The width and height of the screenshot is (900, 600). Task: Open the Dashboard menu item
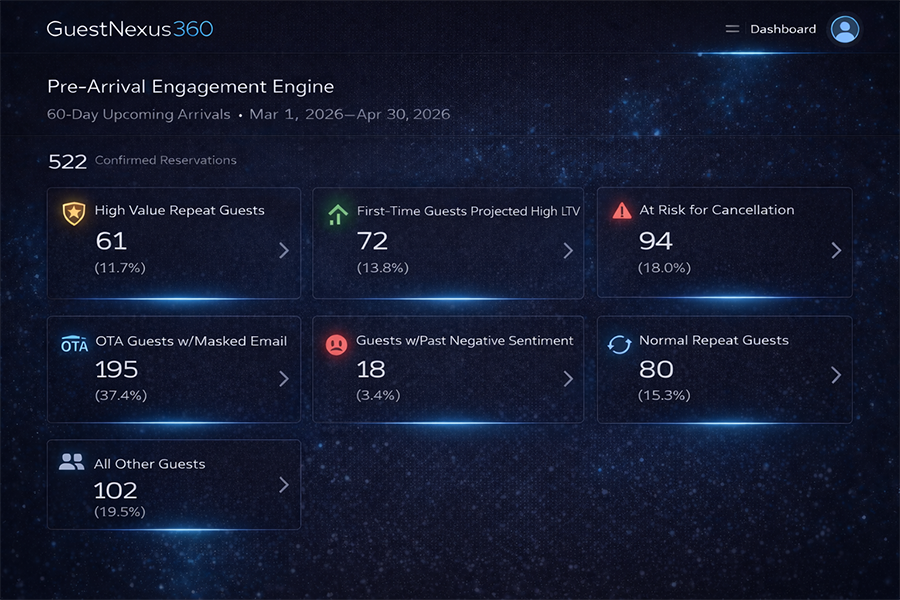click(782, 29)
